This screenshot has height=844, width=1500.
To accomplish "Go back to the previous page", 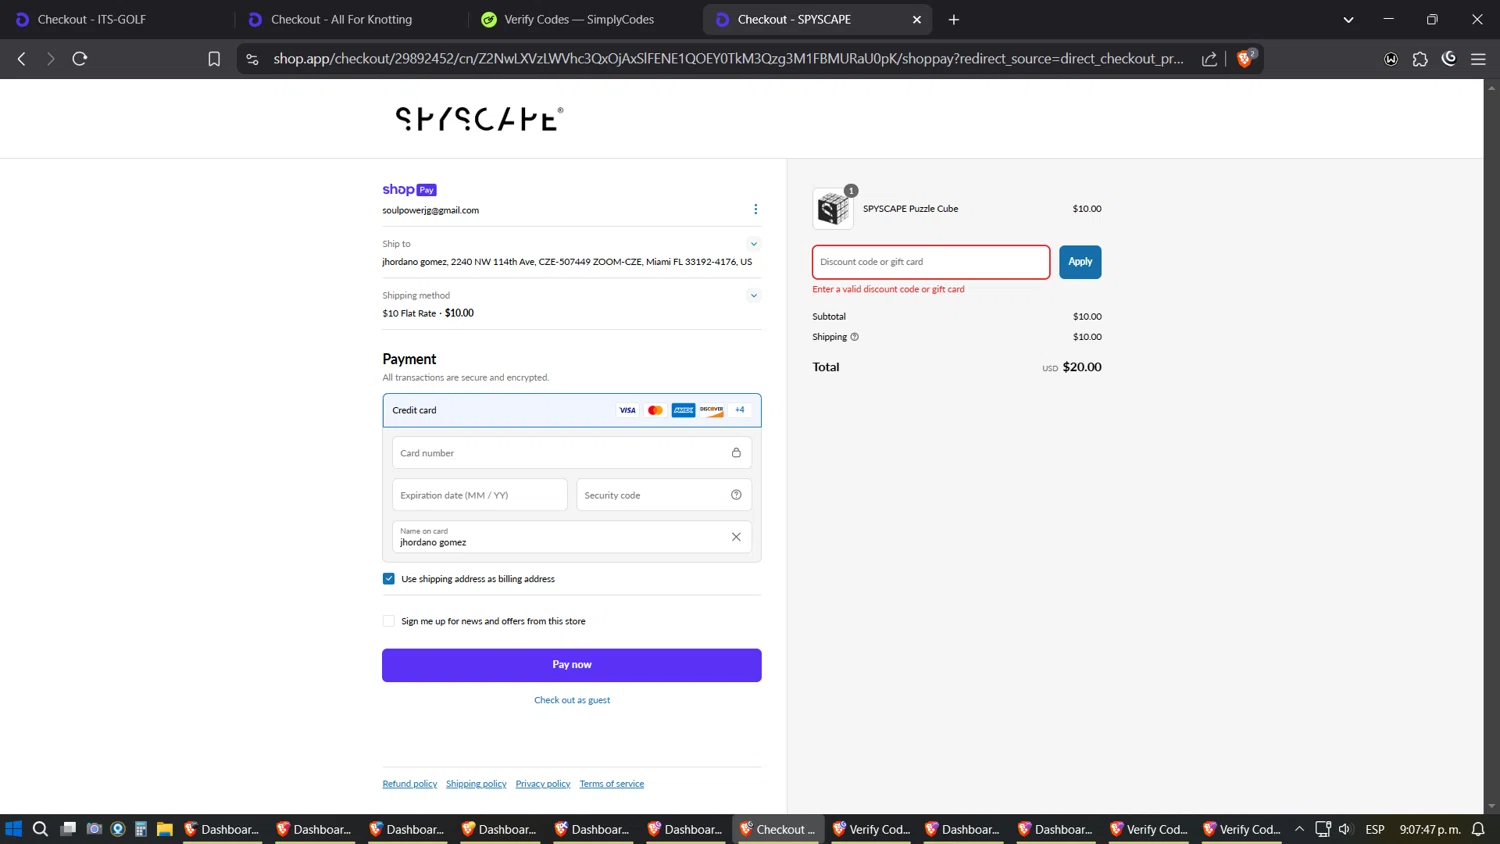I will pos(21,59).
